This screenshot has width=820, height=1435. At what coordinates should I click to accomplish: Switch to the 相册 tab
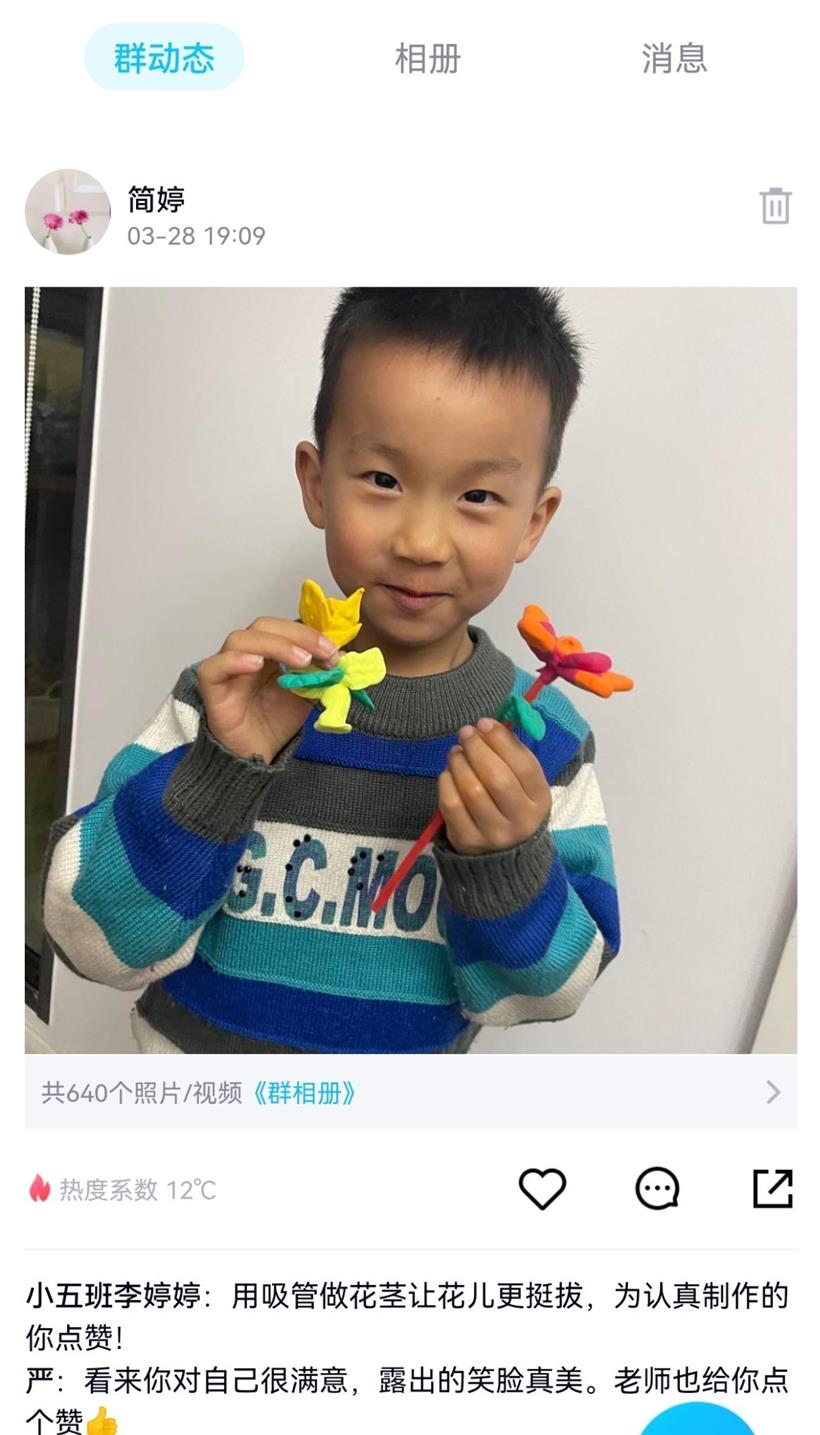[x=427, y=58]
